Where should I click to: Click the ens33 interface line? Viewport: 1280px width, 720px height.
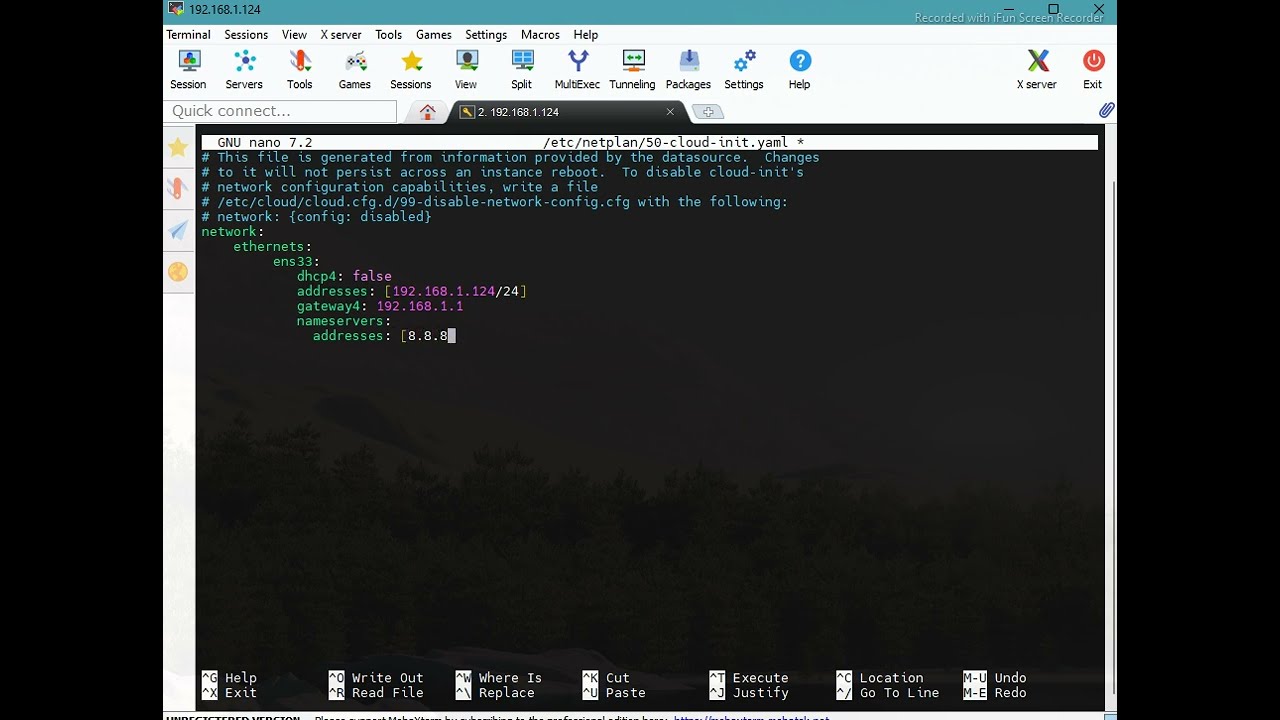[x=297, y=261]
